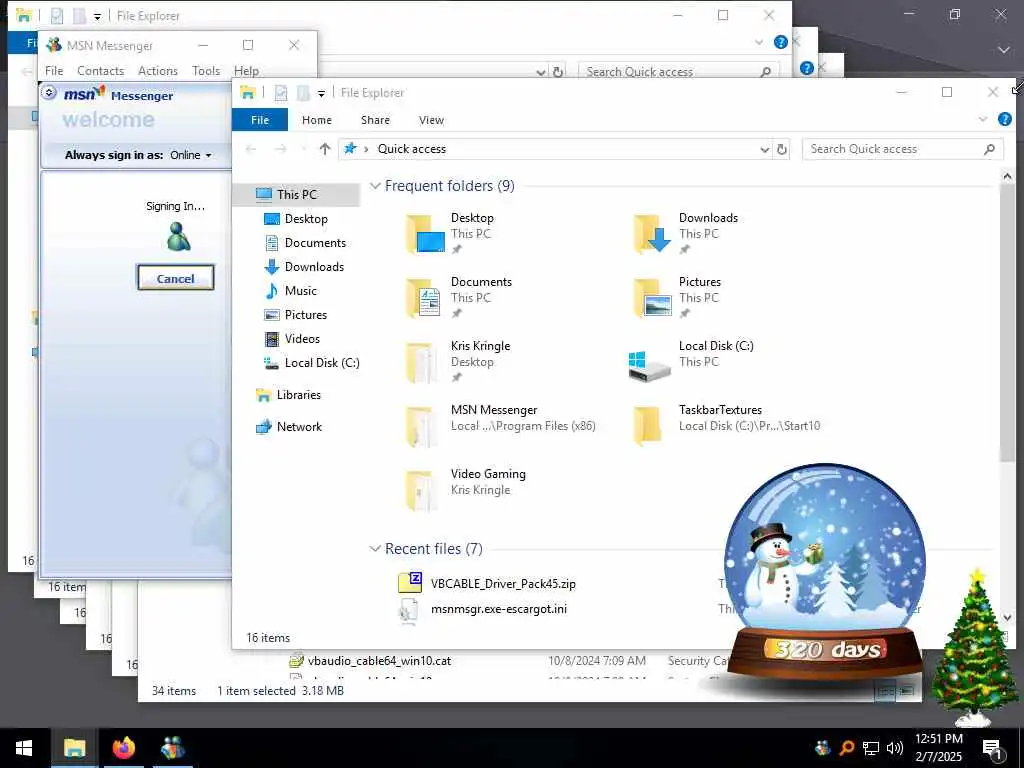This screenshot has width=1024, height=768.
Task: Open the Quick Access Toolbar customize dropdown
Action: 321,93
